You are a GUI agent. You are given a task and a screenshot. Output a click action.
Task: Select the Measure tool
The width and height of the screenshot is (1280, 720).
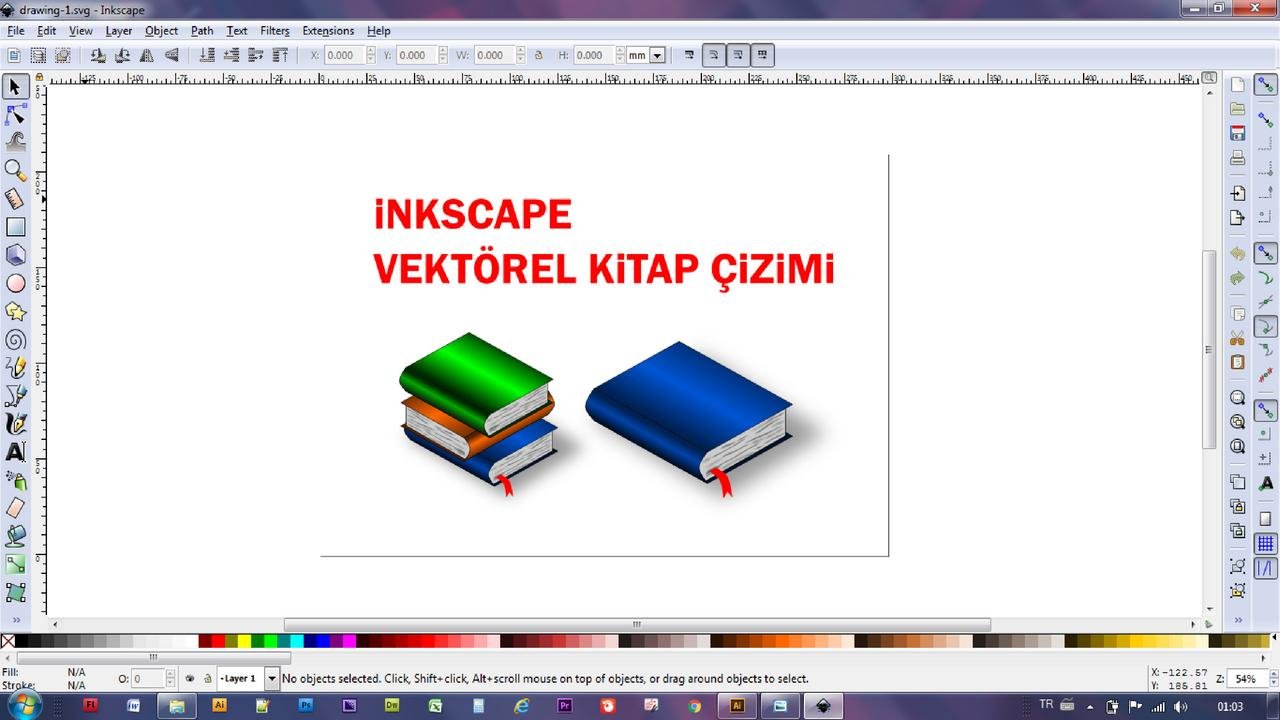pos(15,198)
